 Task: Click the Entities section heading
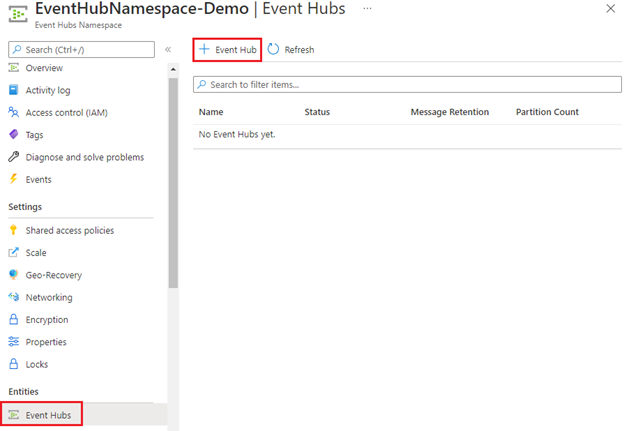click(x=23, y=391)
